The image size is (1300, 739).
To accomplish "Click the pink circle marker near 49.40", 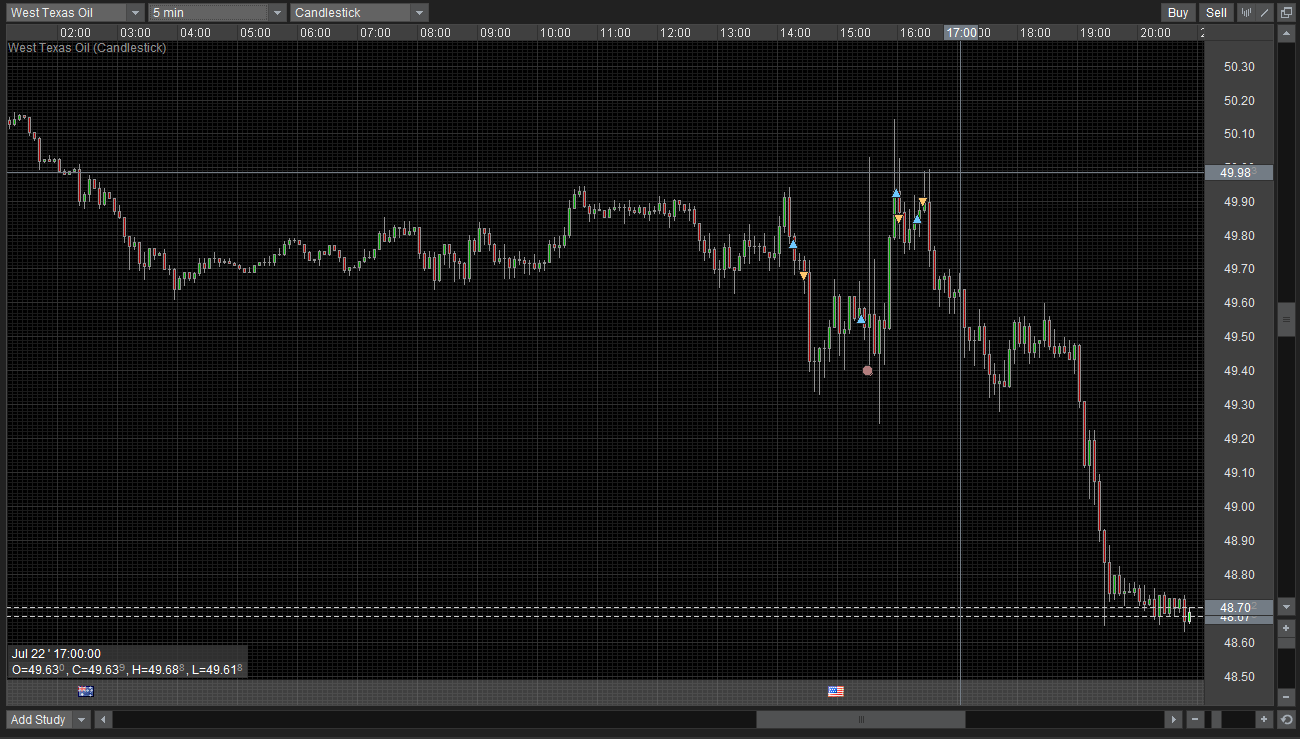I will [x=867, y=370].
